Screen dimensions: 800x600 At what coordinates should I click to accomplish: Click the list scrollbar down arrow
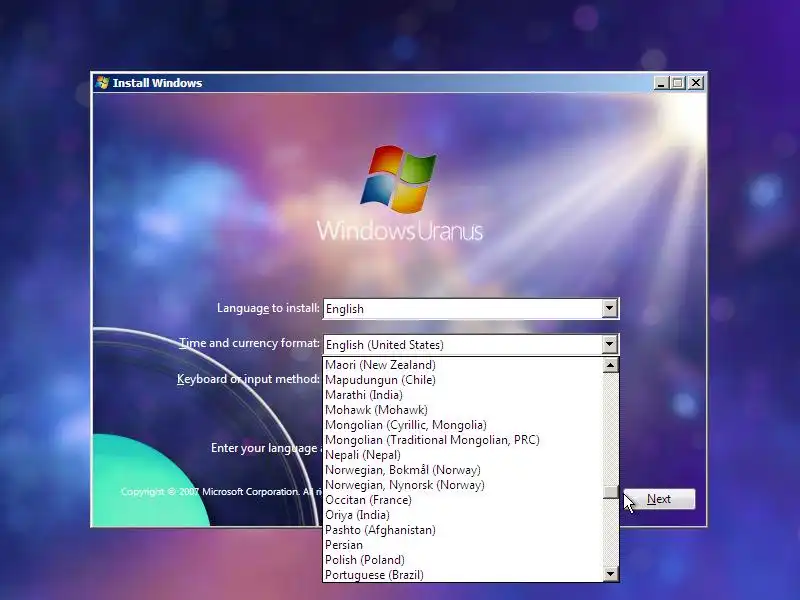610,574
